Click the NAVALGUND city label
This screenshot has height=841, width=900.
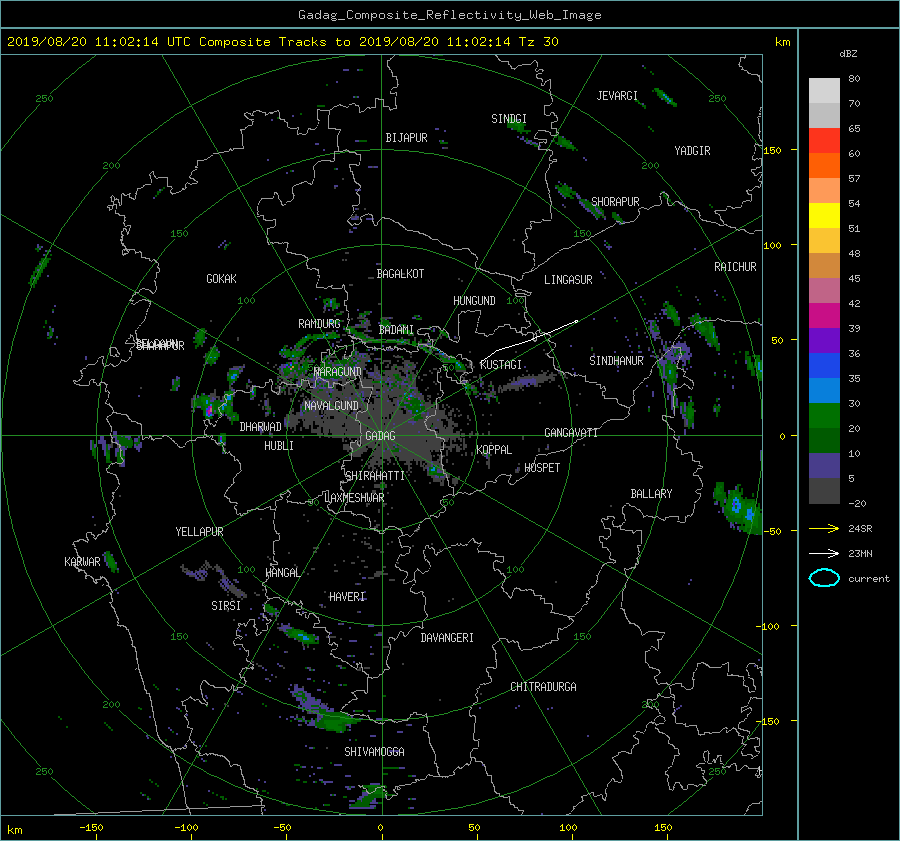(x=331, y=406)
